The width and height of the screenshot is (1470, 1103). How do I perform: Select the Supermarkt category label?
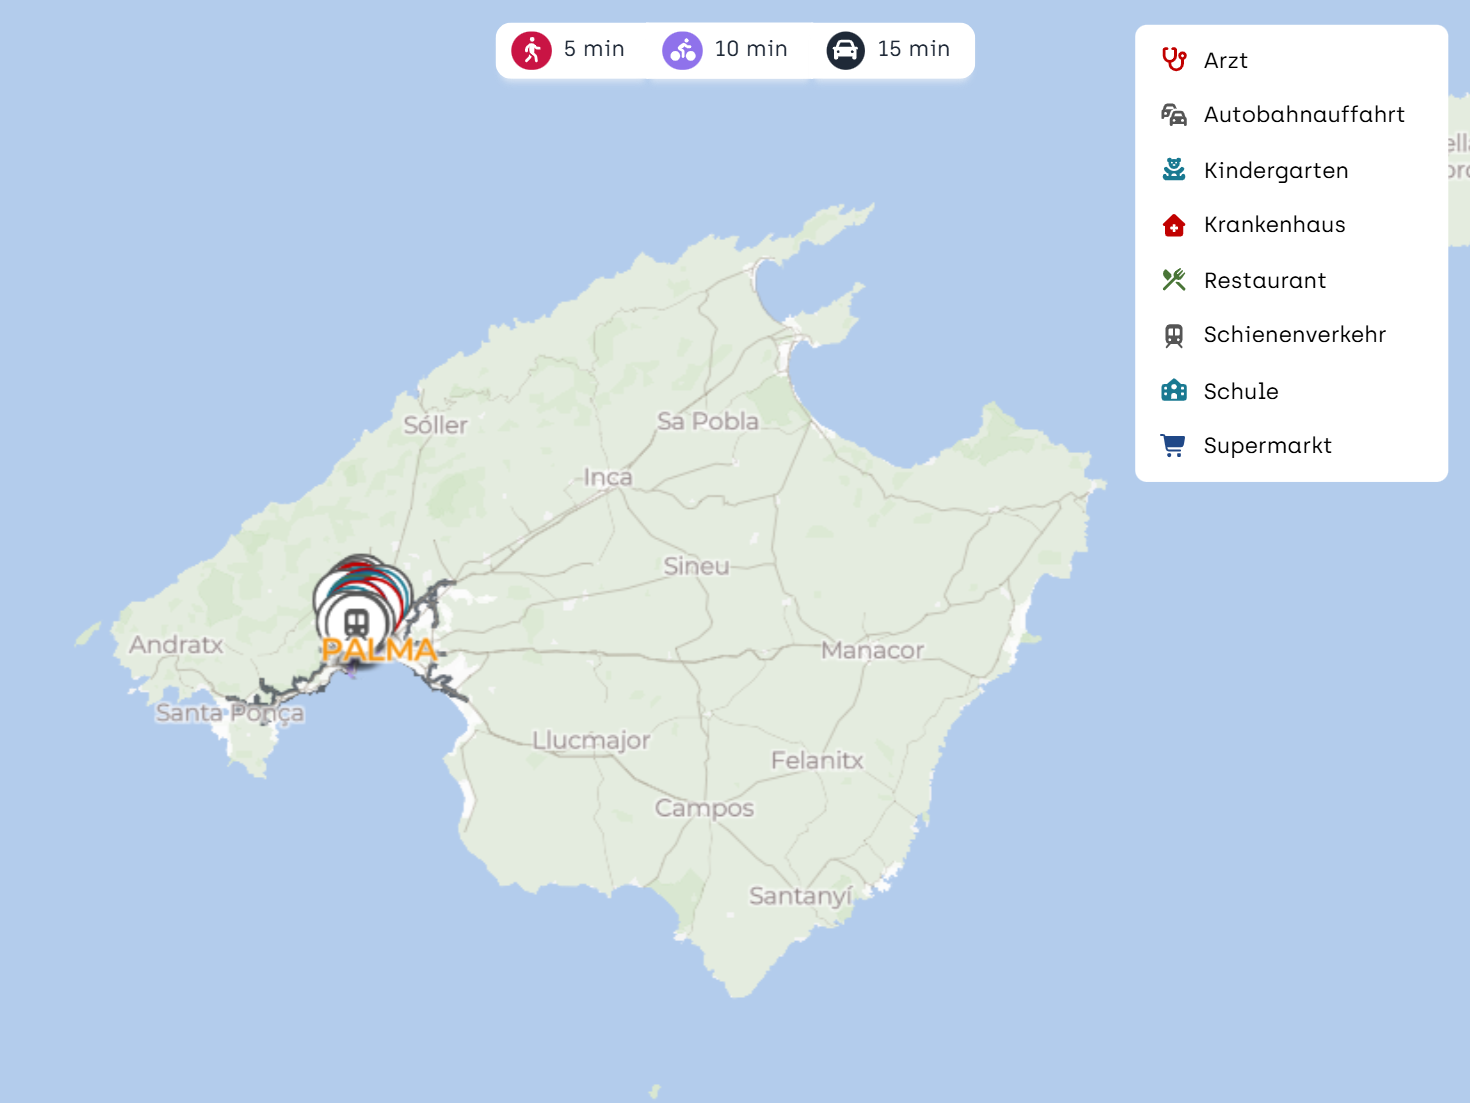(x=1267, y=446)
